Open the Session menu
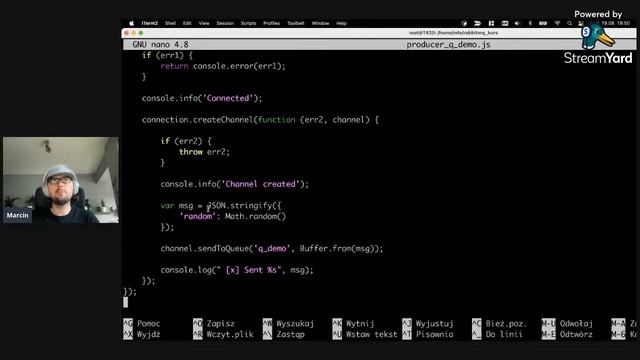Viewport: 640px width, 360px height. pyautogui.click(x=225, y=23)
